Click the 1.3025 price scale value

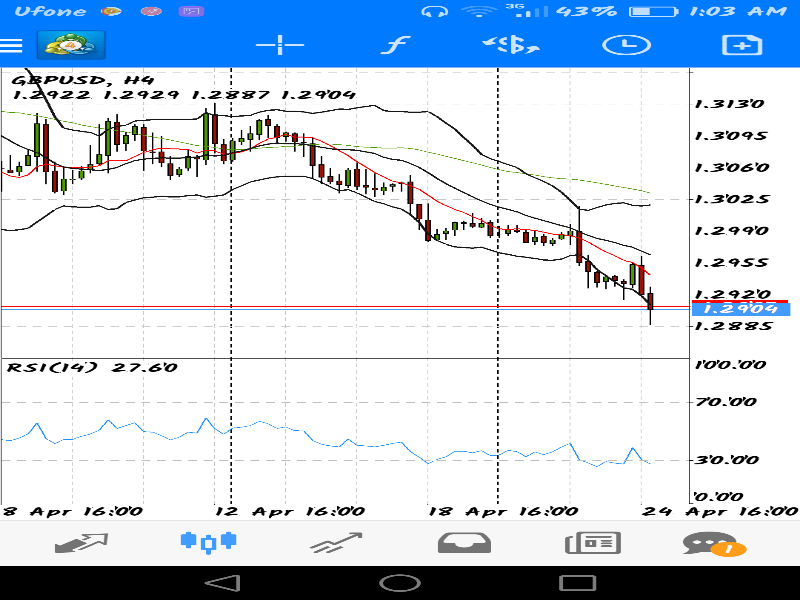click(x=732, y=199)
